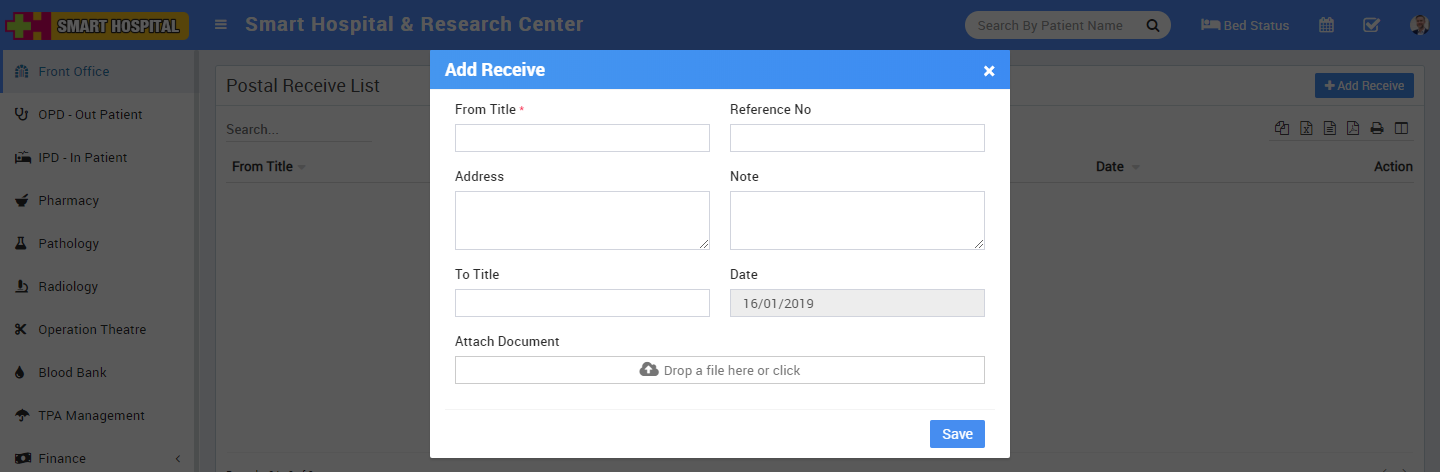Screen dimensions: 1440x472
Task: Open the Pharmacy menu item
Action: click(68, 201)
